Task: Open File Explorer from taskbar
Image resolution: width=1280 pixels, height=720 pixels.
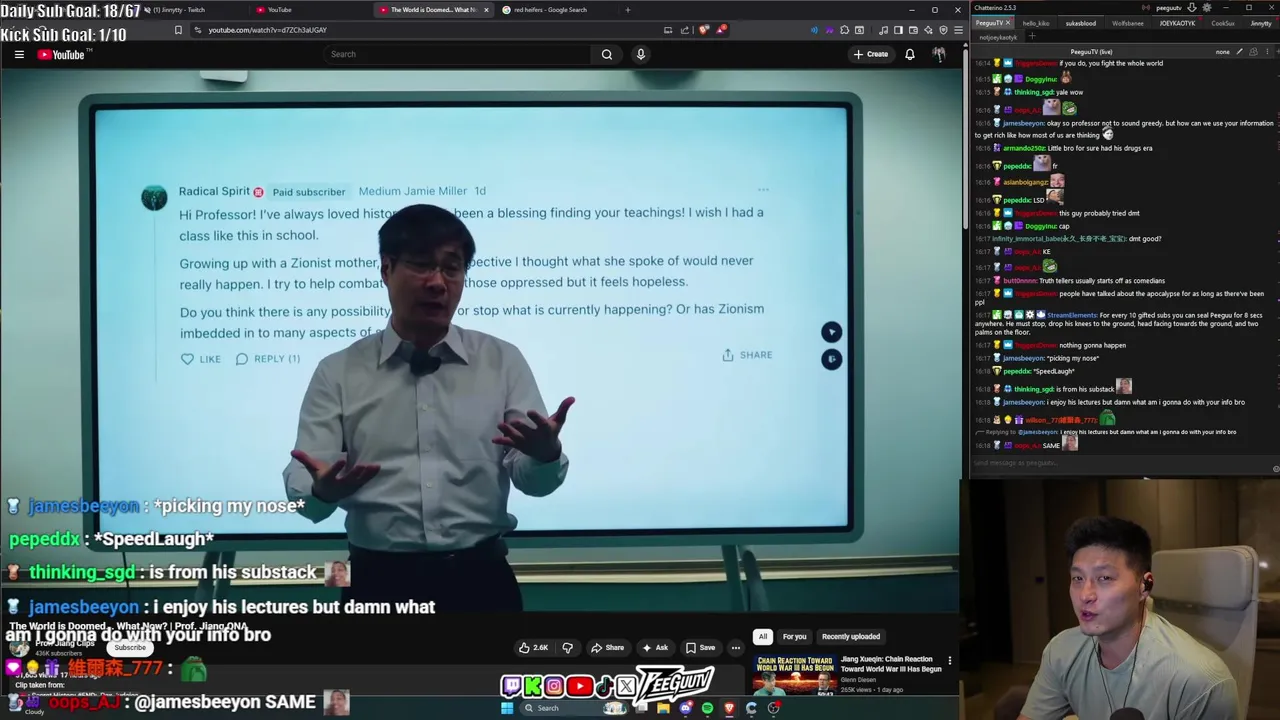Action: click(x=663, y=708)
